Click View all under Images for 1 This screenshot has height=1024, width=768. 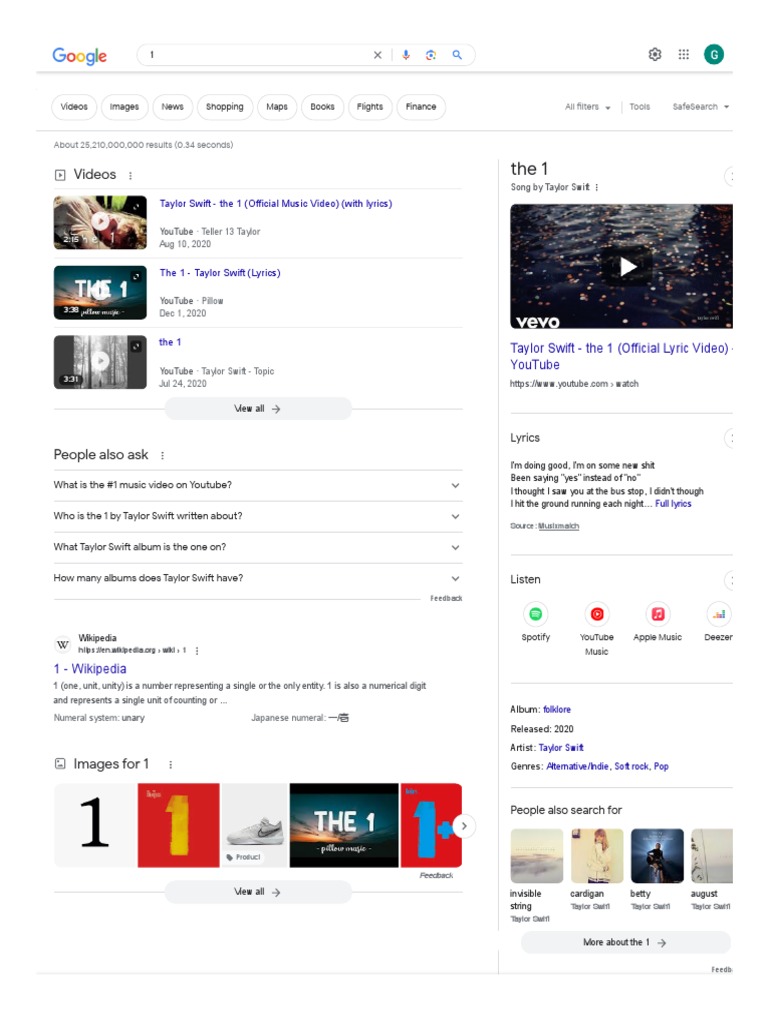click(x=258, y=892)
